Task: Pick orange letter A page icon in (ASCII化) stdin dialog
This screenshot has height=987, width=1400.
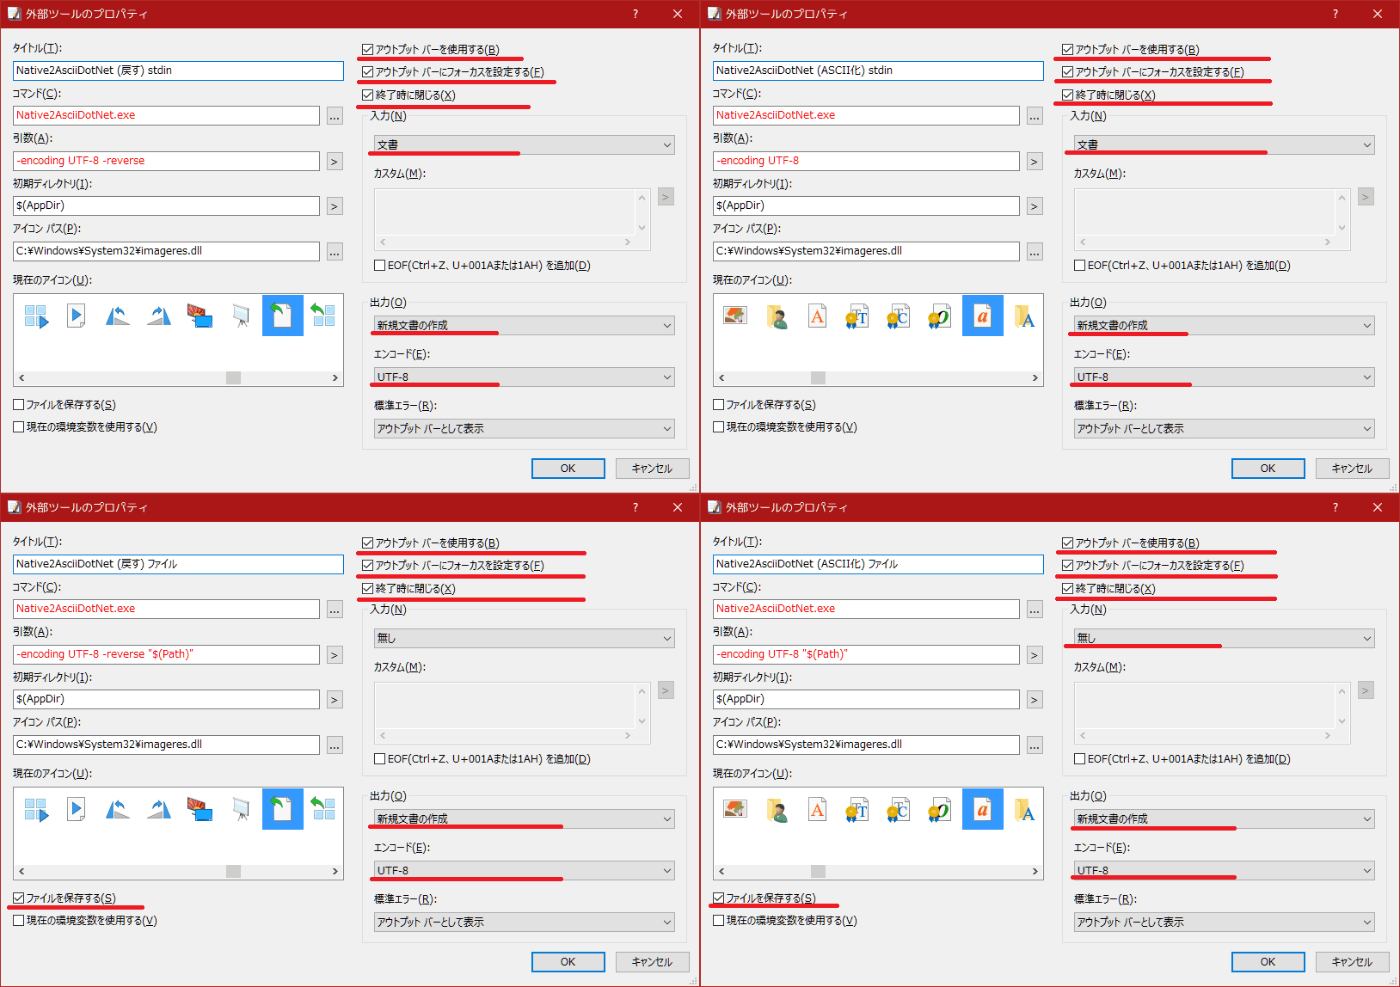Action: (817, 316)
